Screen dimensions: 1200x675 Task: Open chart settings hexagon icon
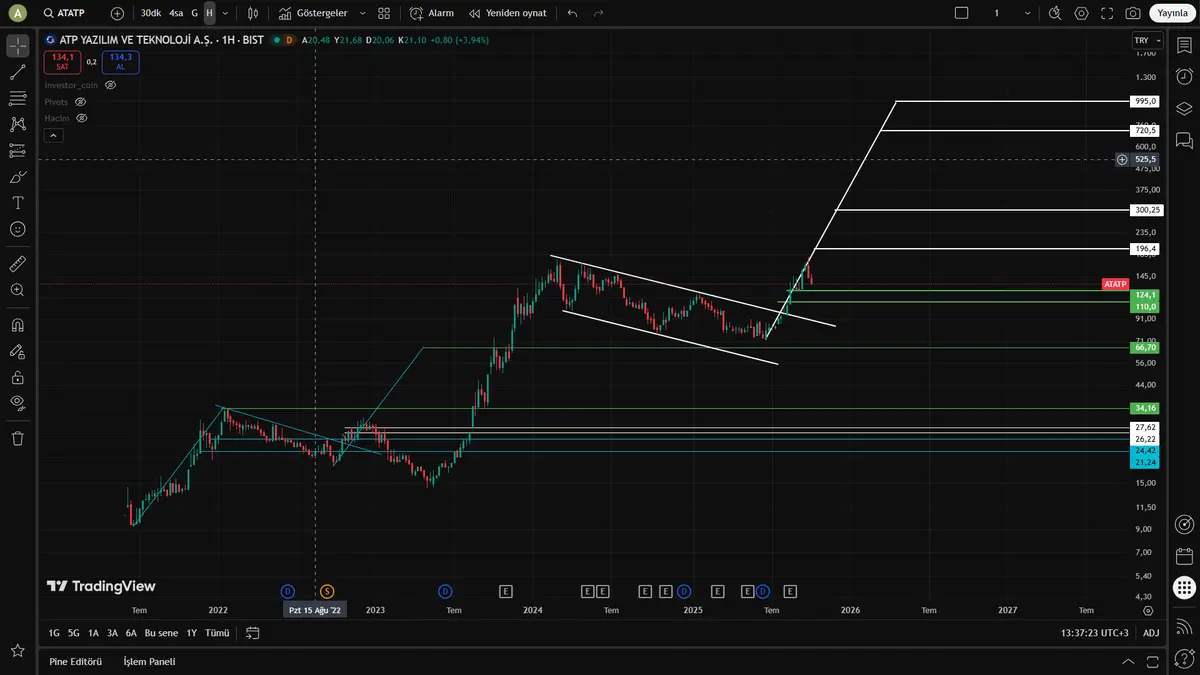(x=1081, y=13)
